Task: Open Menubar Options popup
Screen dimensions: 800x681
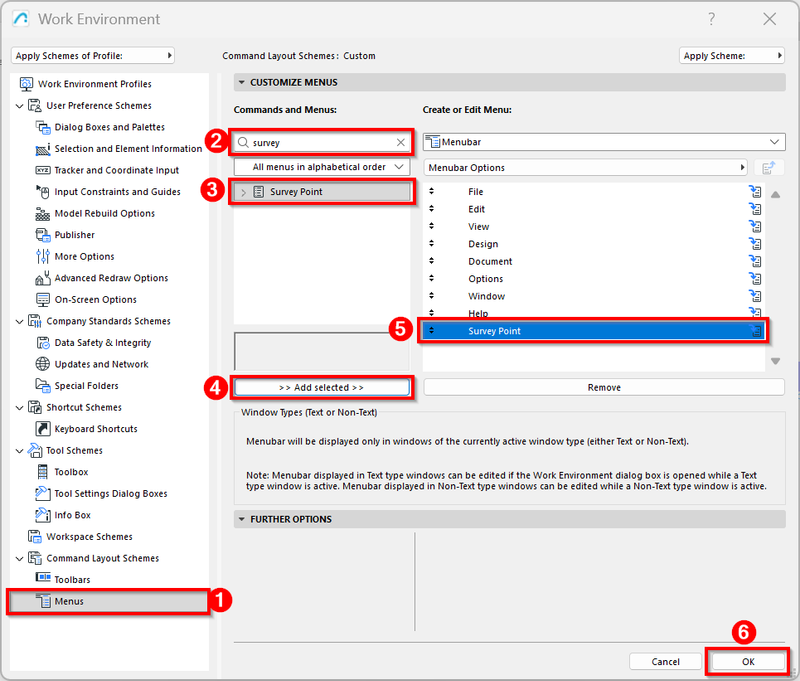Action: coord(585,167)
